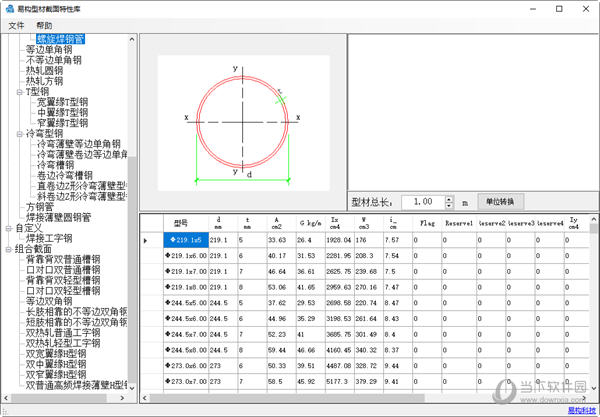The width and height of the screenshot is (600, 417).
Task: Collapse the 组合截面 tree node
Action: pos(9,249)
